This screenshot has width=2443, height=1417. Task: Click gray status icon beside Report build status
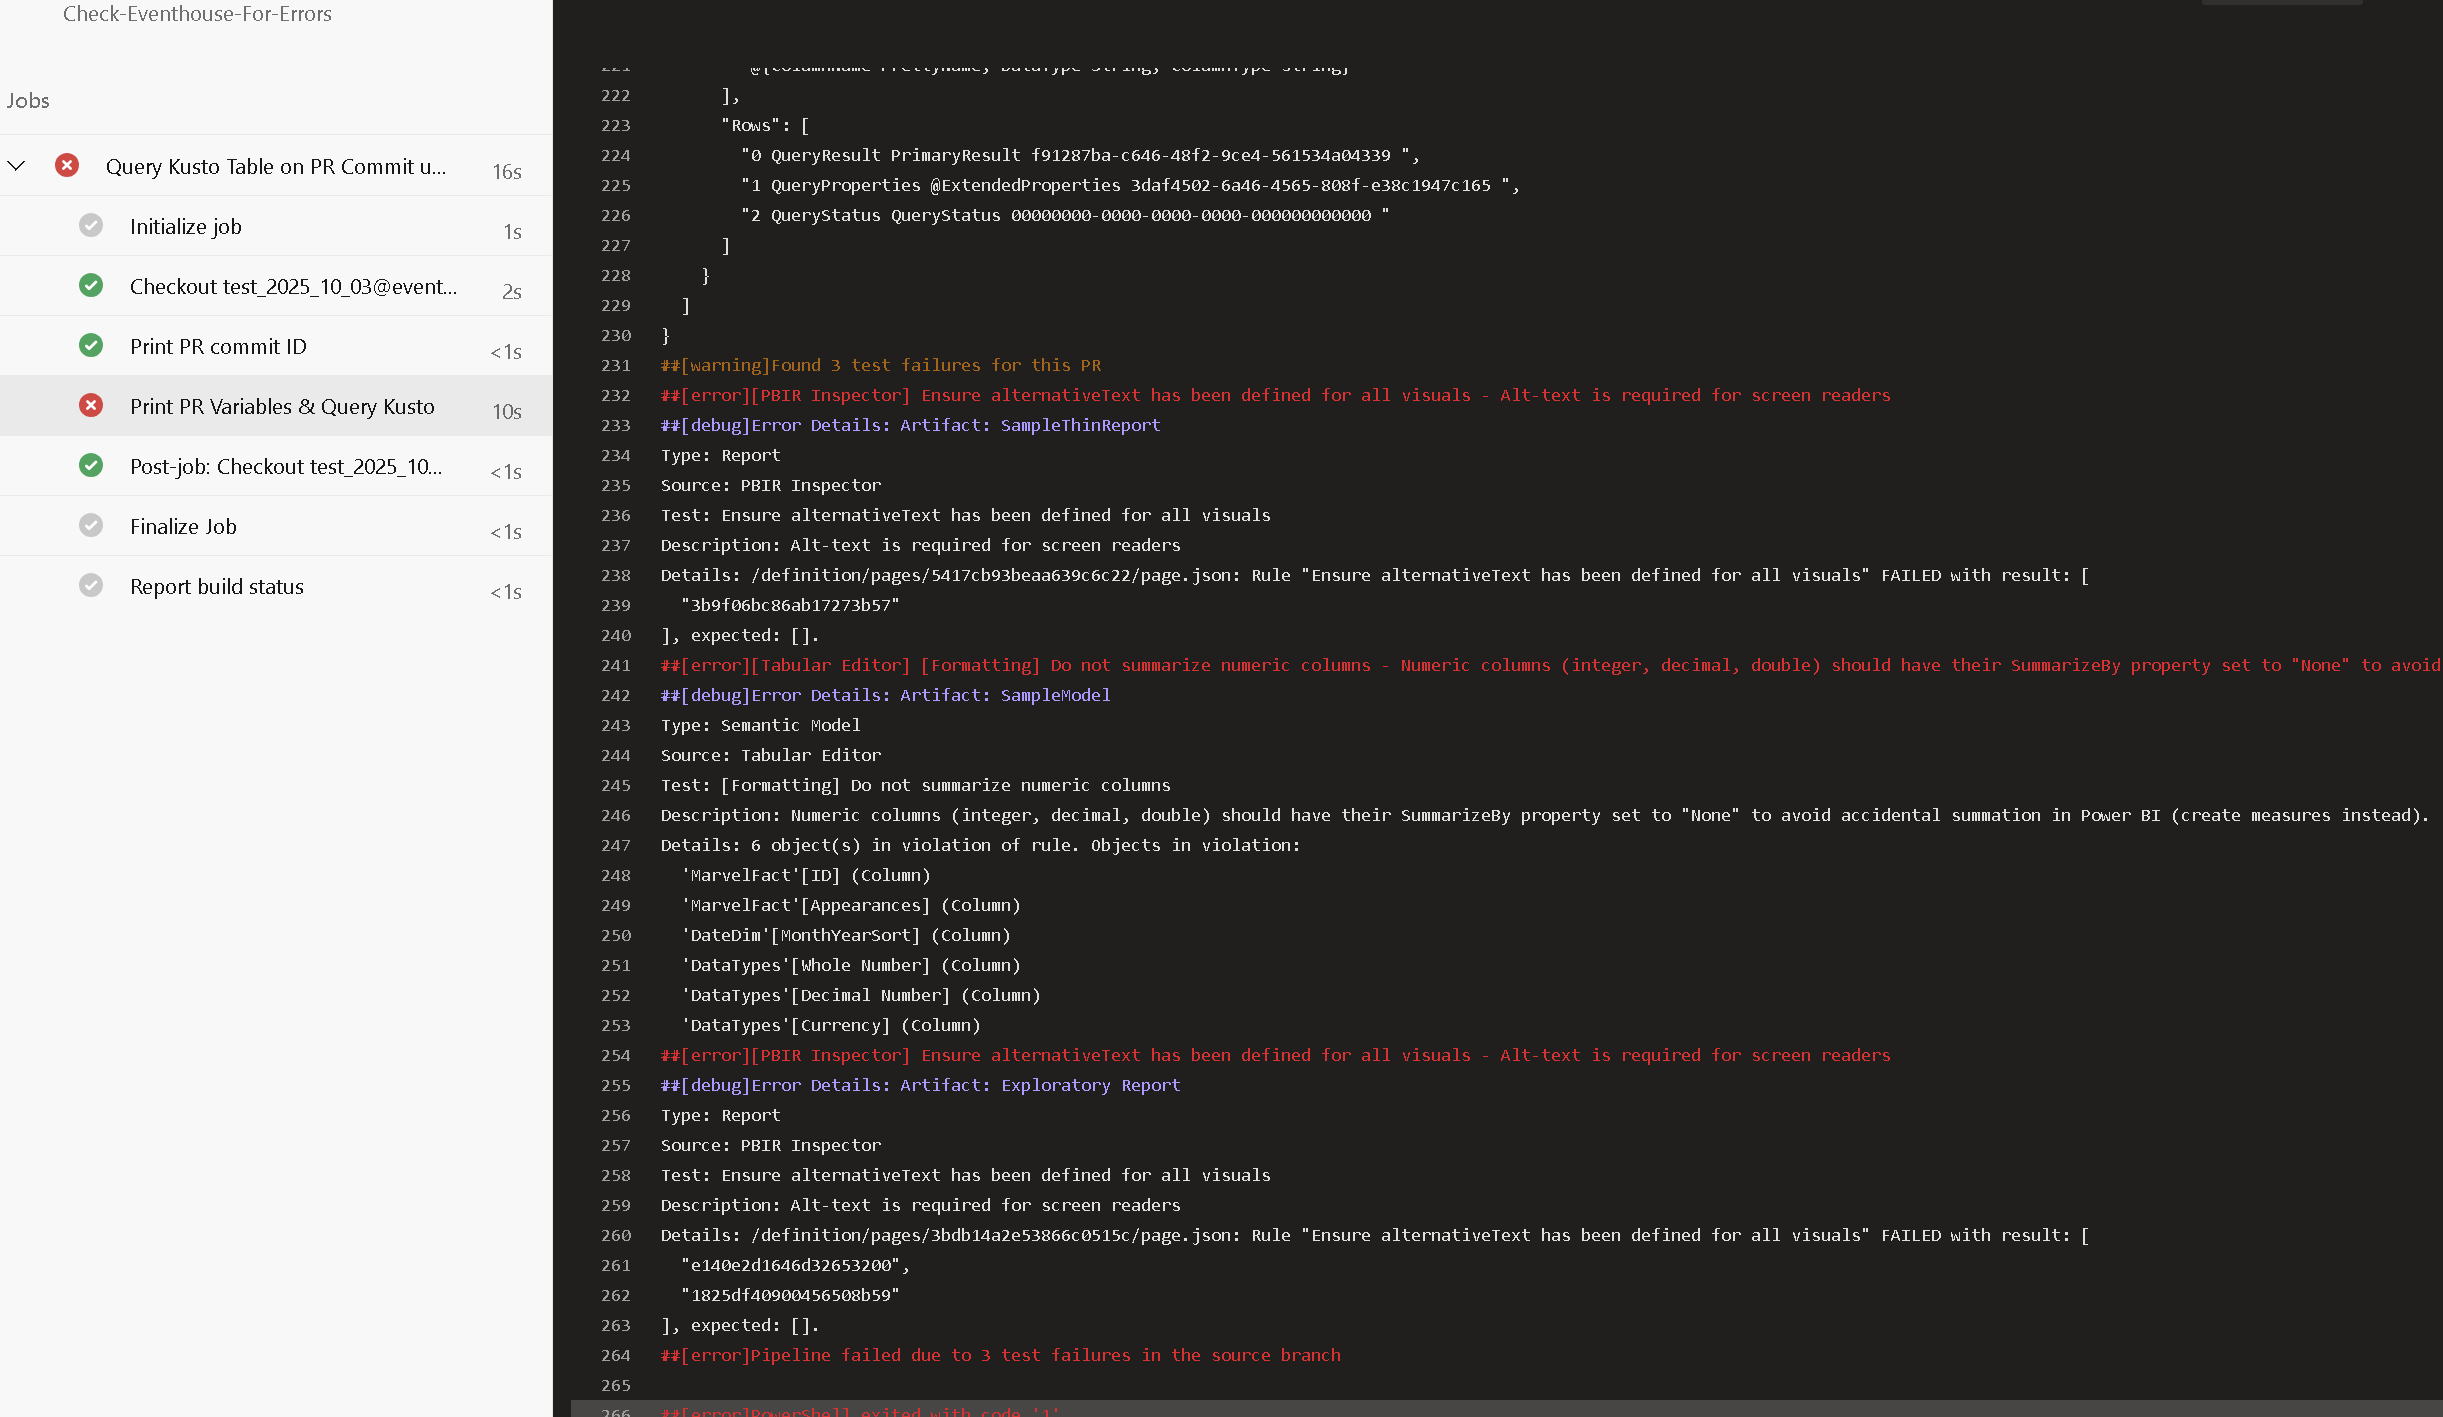(x=91, y=586)
